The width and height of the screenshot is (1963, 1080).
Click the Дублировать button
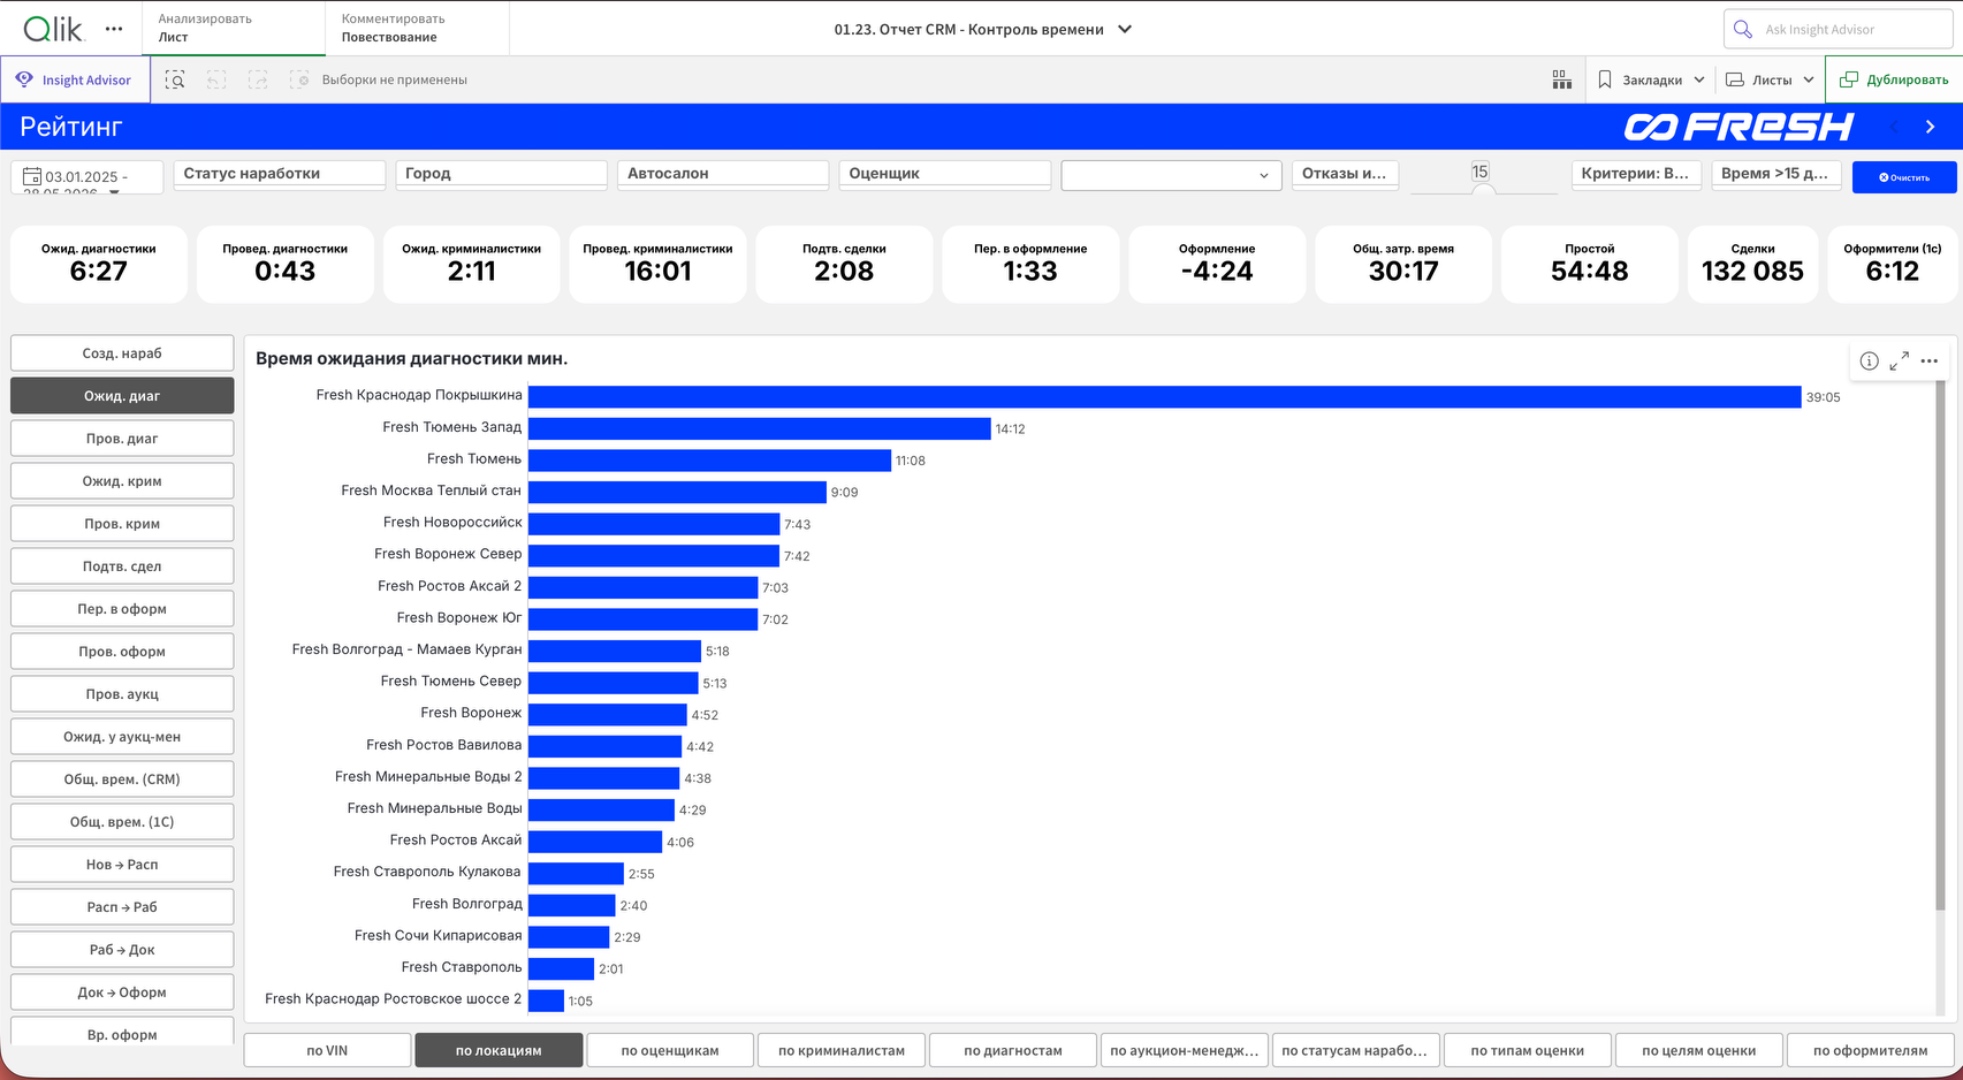[x=1894, y=80]
